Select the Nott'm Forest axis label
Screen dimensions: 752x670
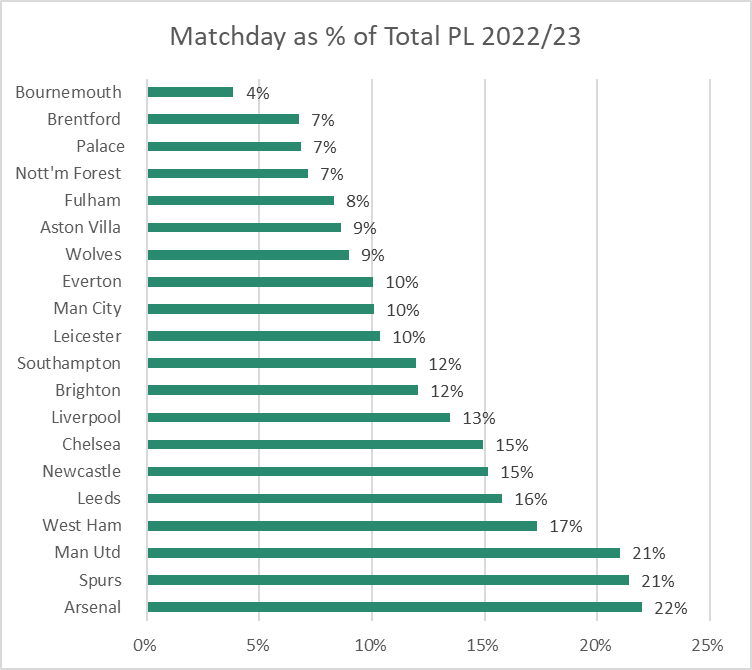(x=68, y=173)
